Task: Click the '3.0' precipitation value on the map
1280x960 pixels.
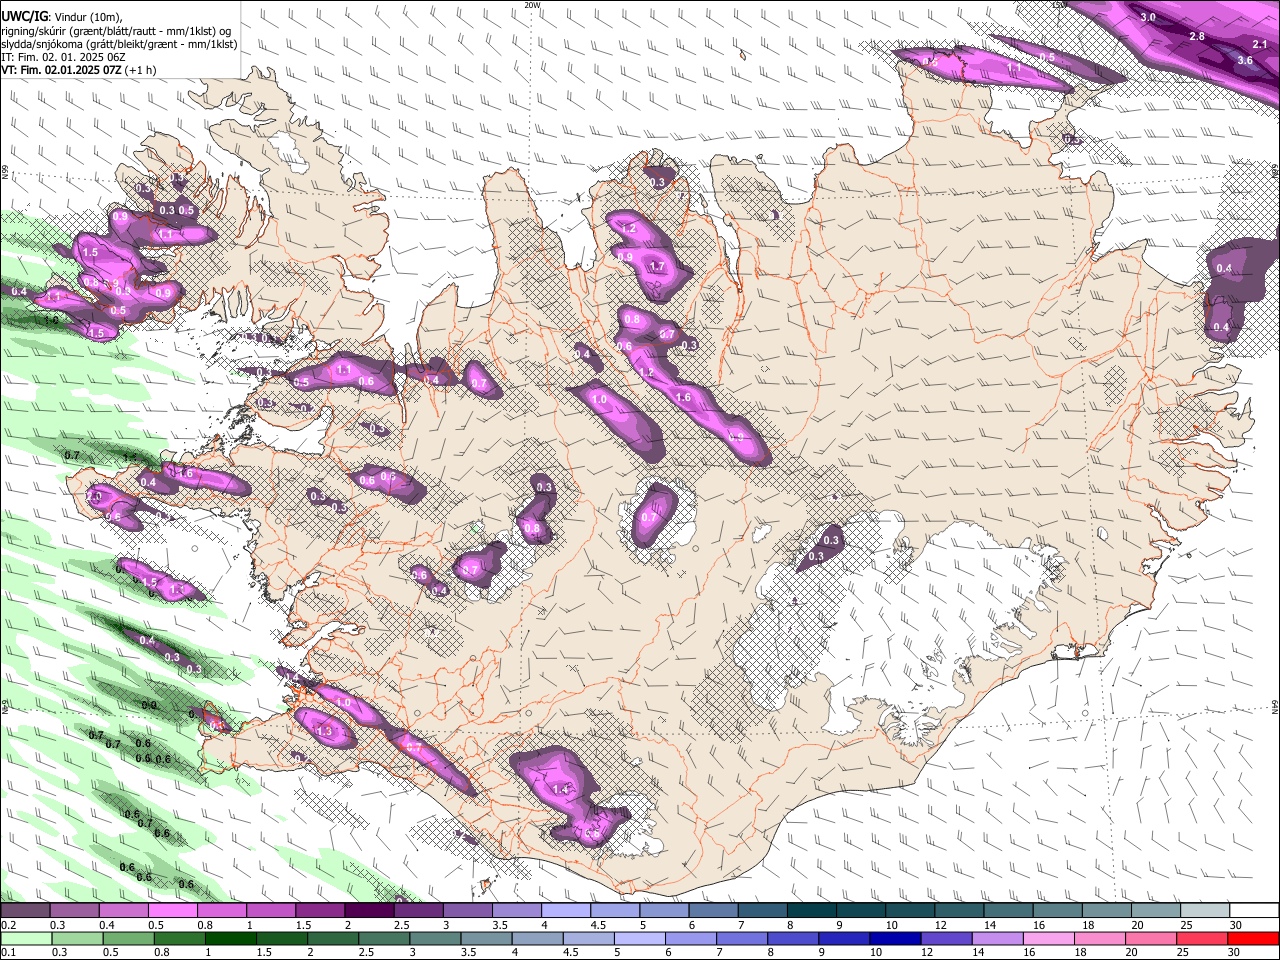Action: (1148, 17)
